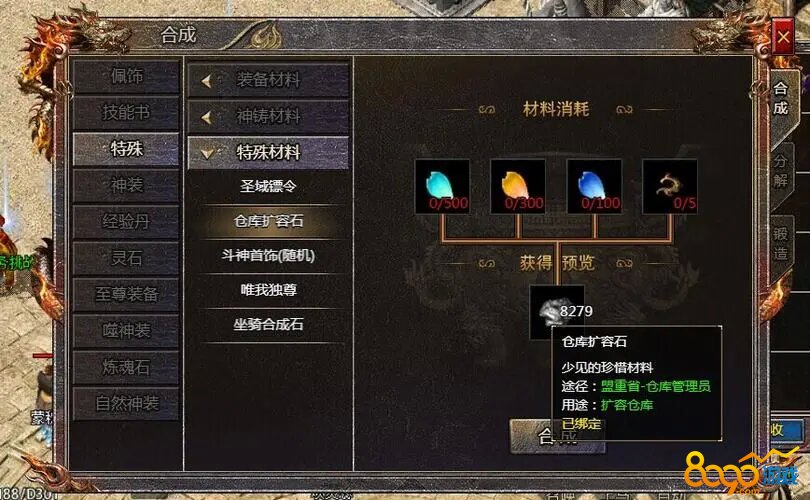
Task: Click the 合成 craft button
Action: click(531, 437)
